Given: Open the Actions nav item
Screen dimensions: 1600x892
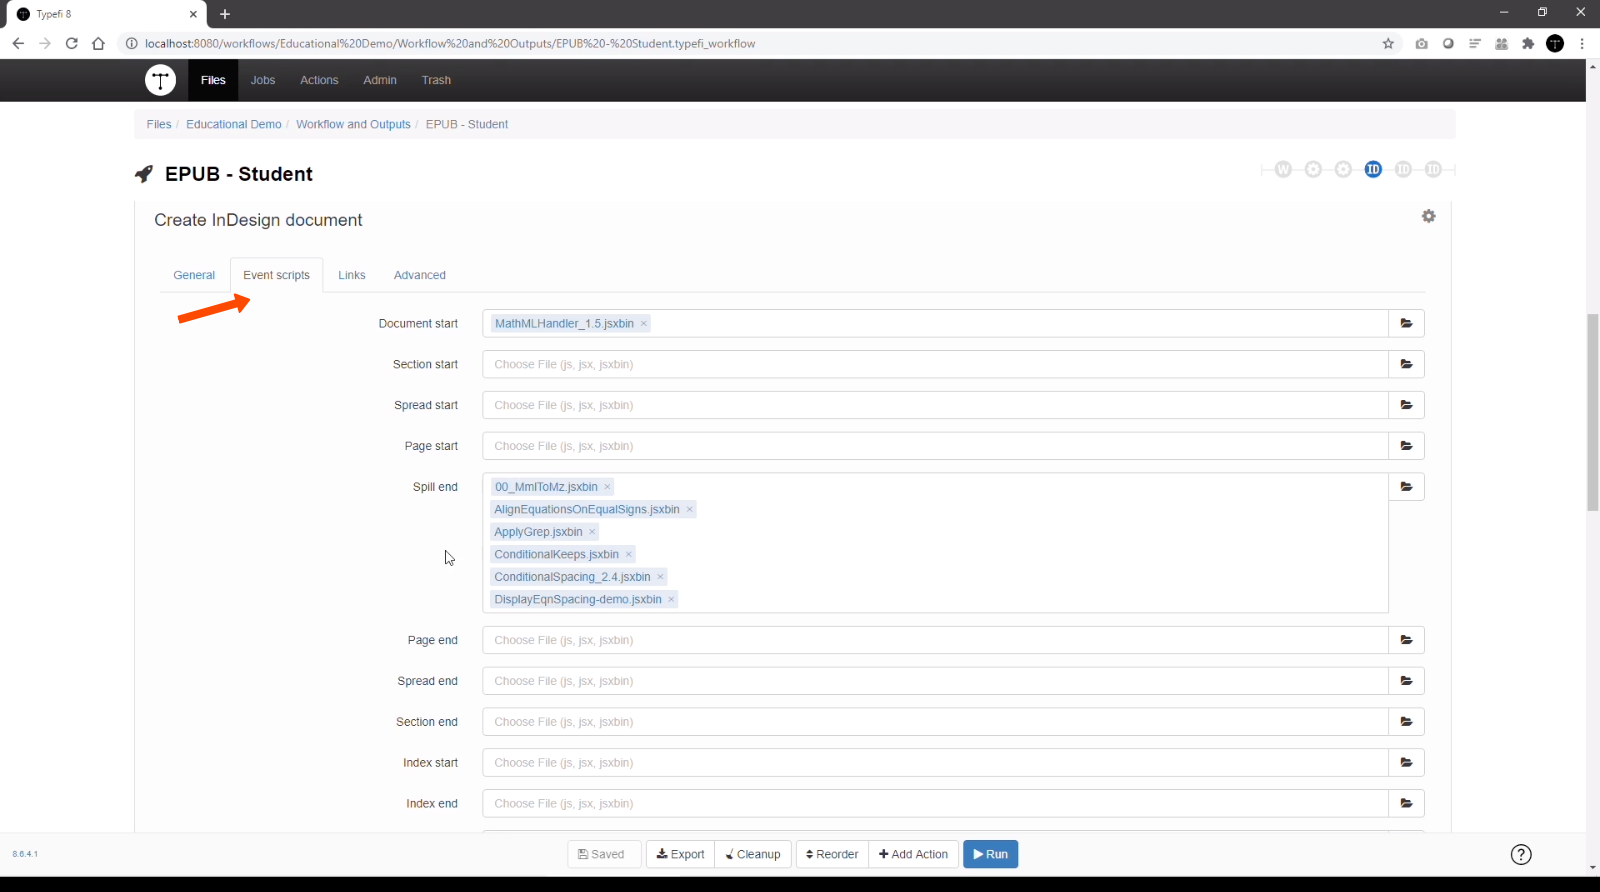Looking at the screenshot, I should pos(319,80).
